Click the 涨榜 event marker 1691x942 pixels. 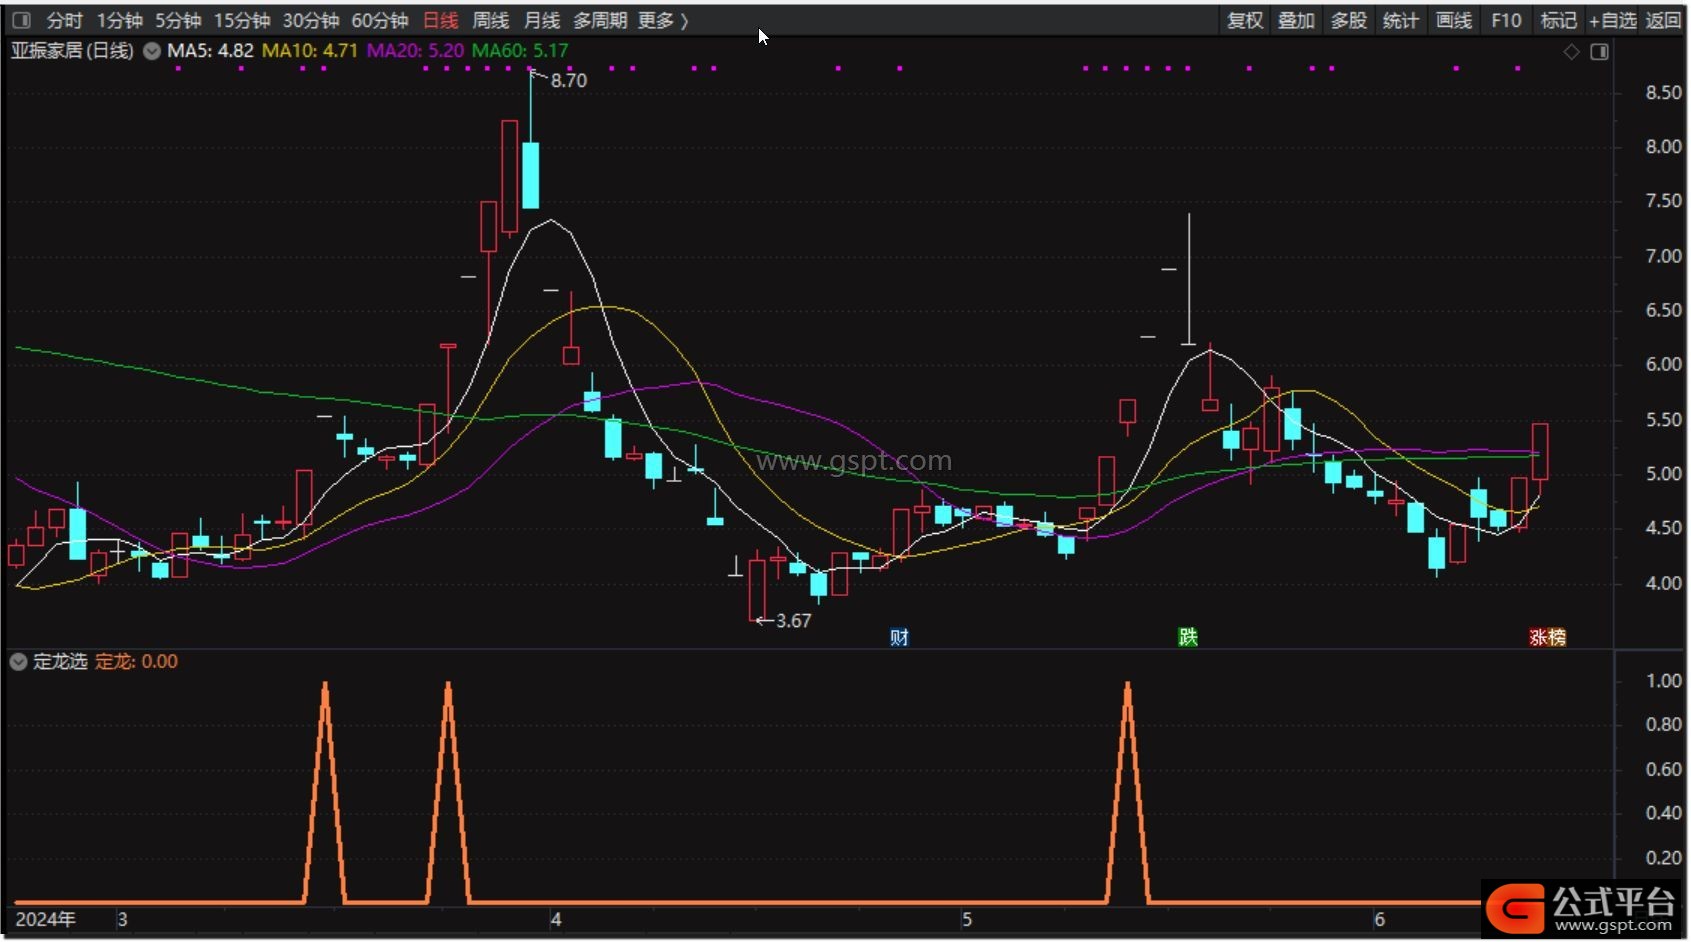click(1547, 637)
